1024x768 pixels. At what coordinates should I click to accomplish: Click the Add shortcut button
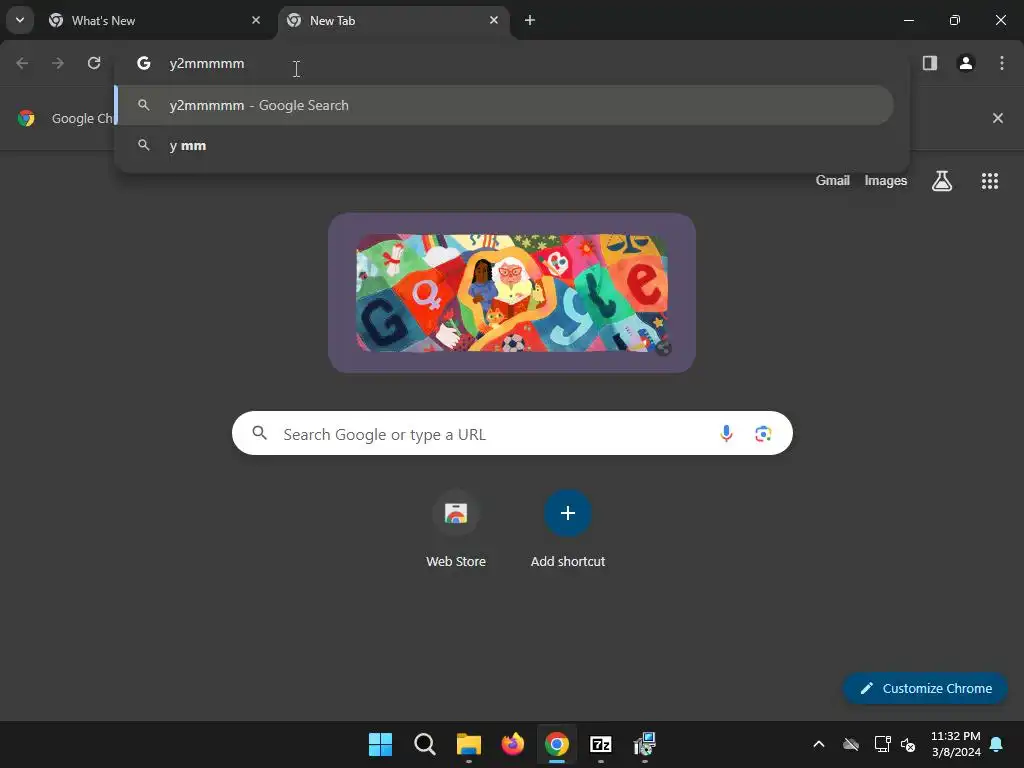tap(568, 530)
